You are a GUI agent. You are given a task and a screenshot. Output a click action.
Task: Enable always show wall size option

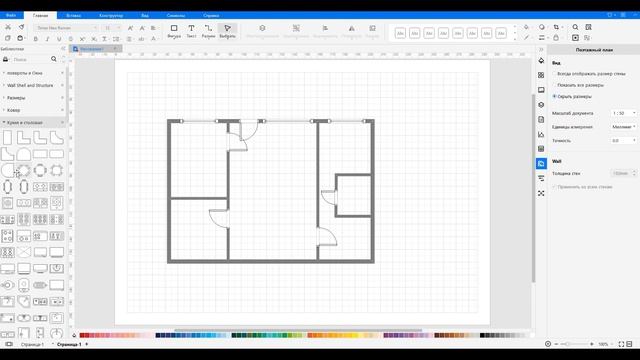(589, 74)
